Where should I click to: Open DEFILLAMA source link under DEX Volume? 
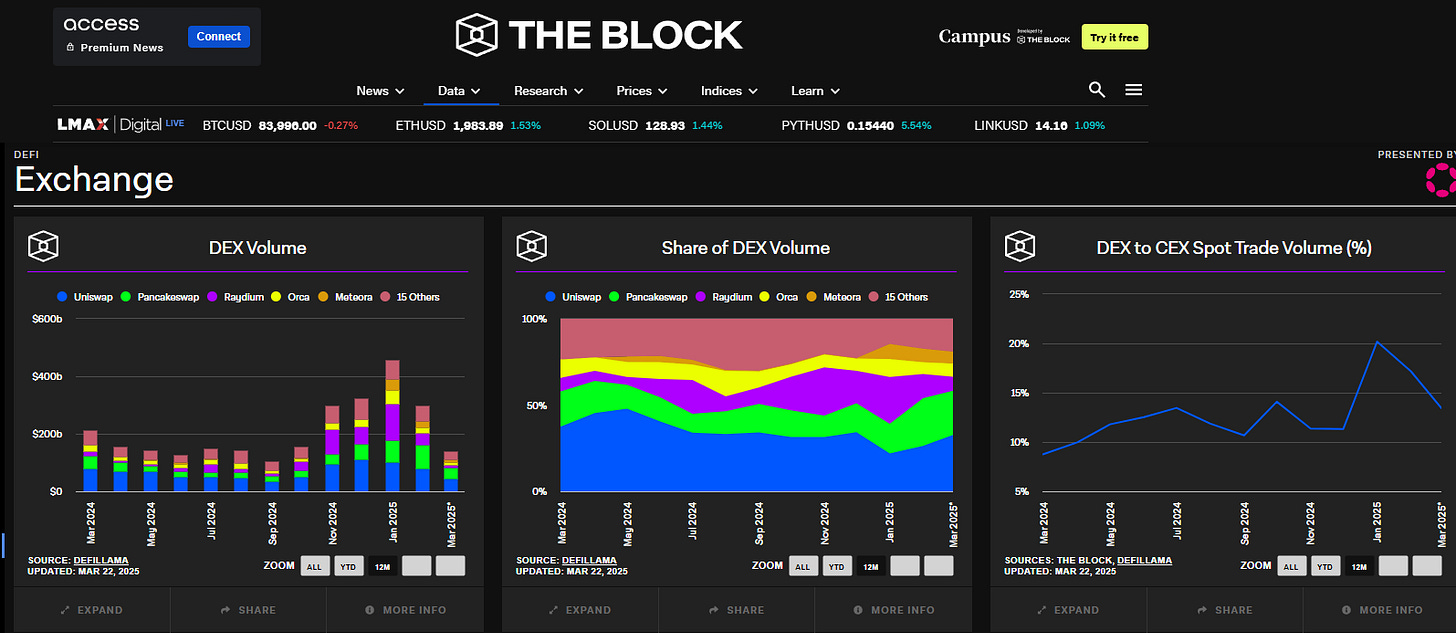pos(101,560)
